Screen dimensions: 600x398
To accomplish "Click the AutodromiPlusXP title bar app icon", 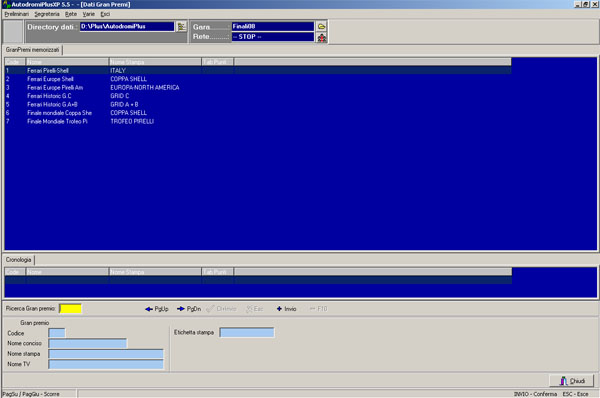I will tap(6, 4).
